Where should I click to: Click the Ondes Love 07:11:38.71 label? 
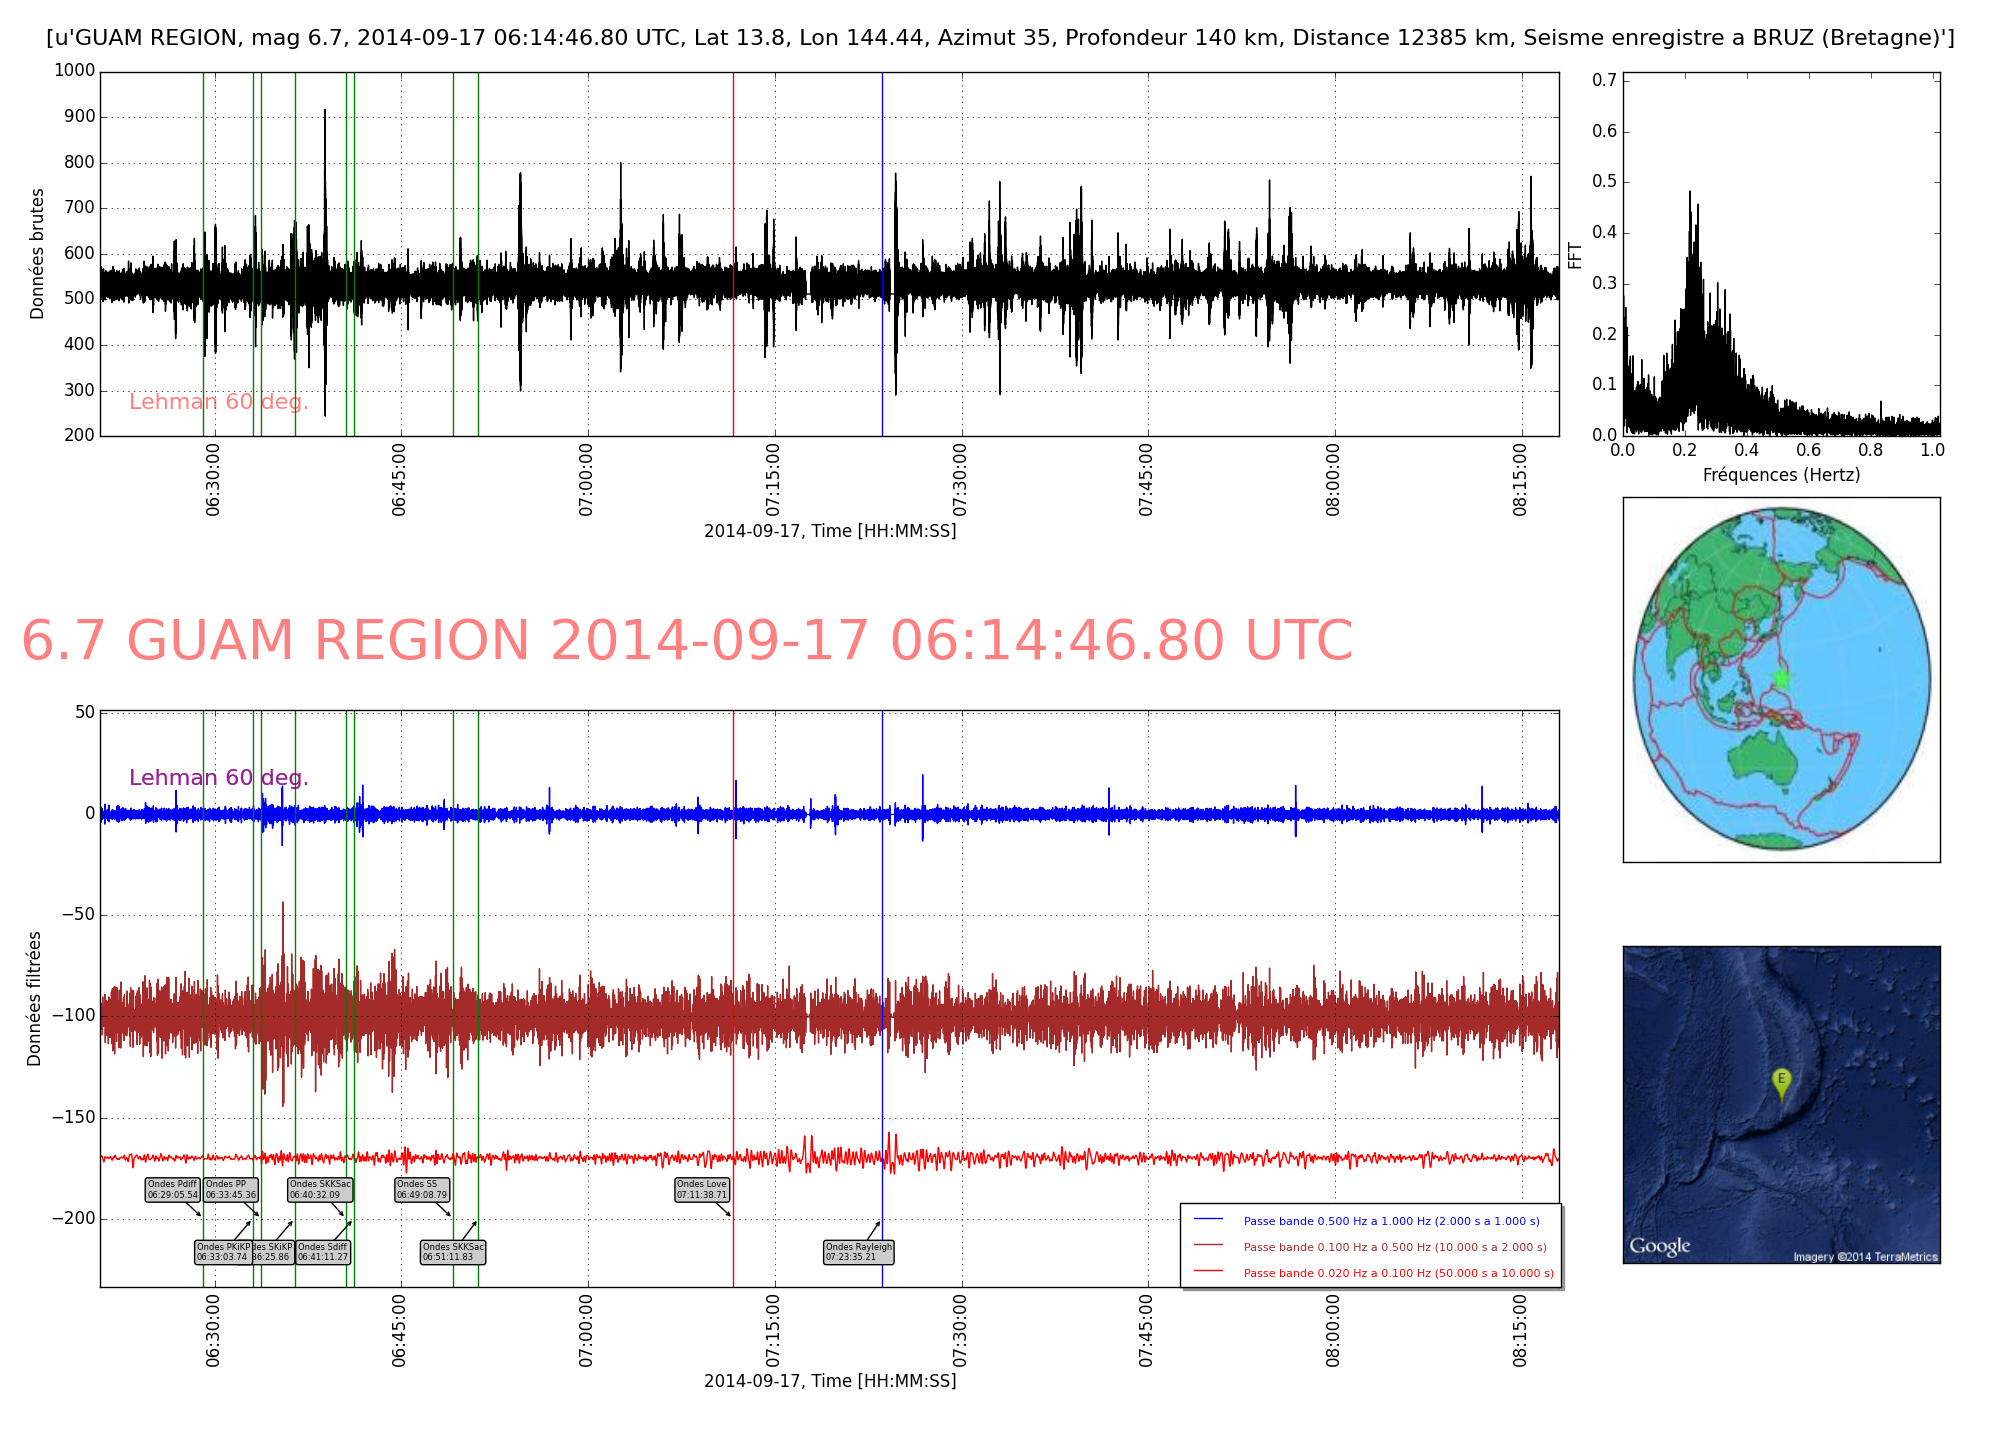(x=702, y=1189)
